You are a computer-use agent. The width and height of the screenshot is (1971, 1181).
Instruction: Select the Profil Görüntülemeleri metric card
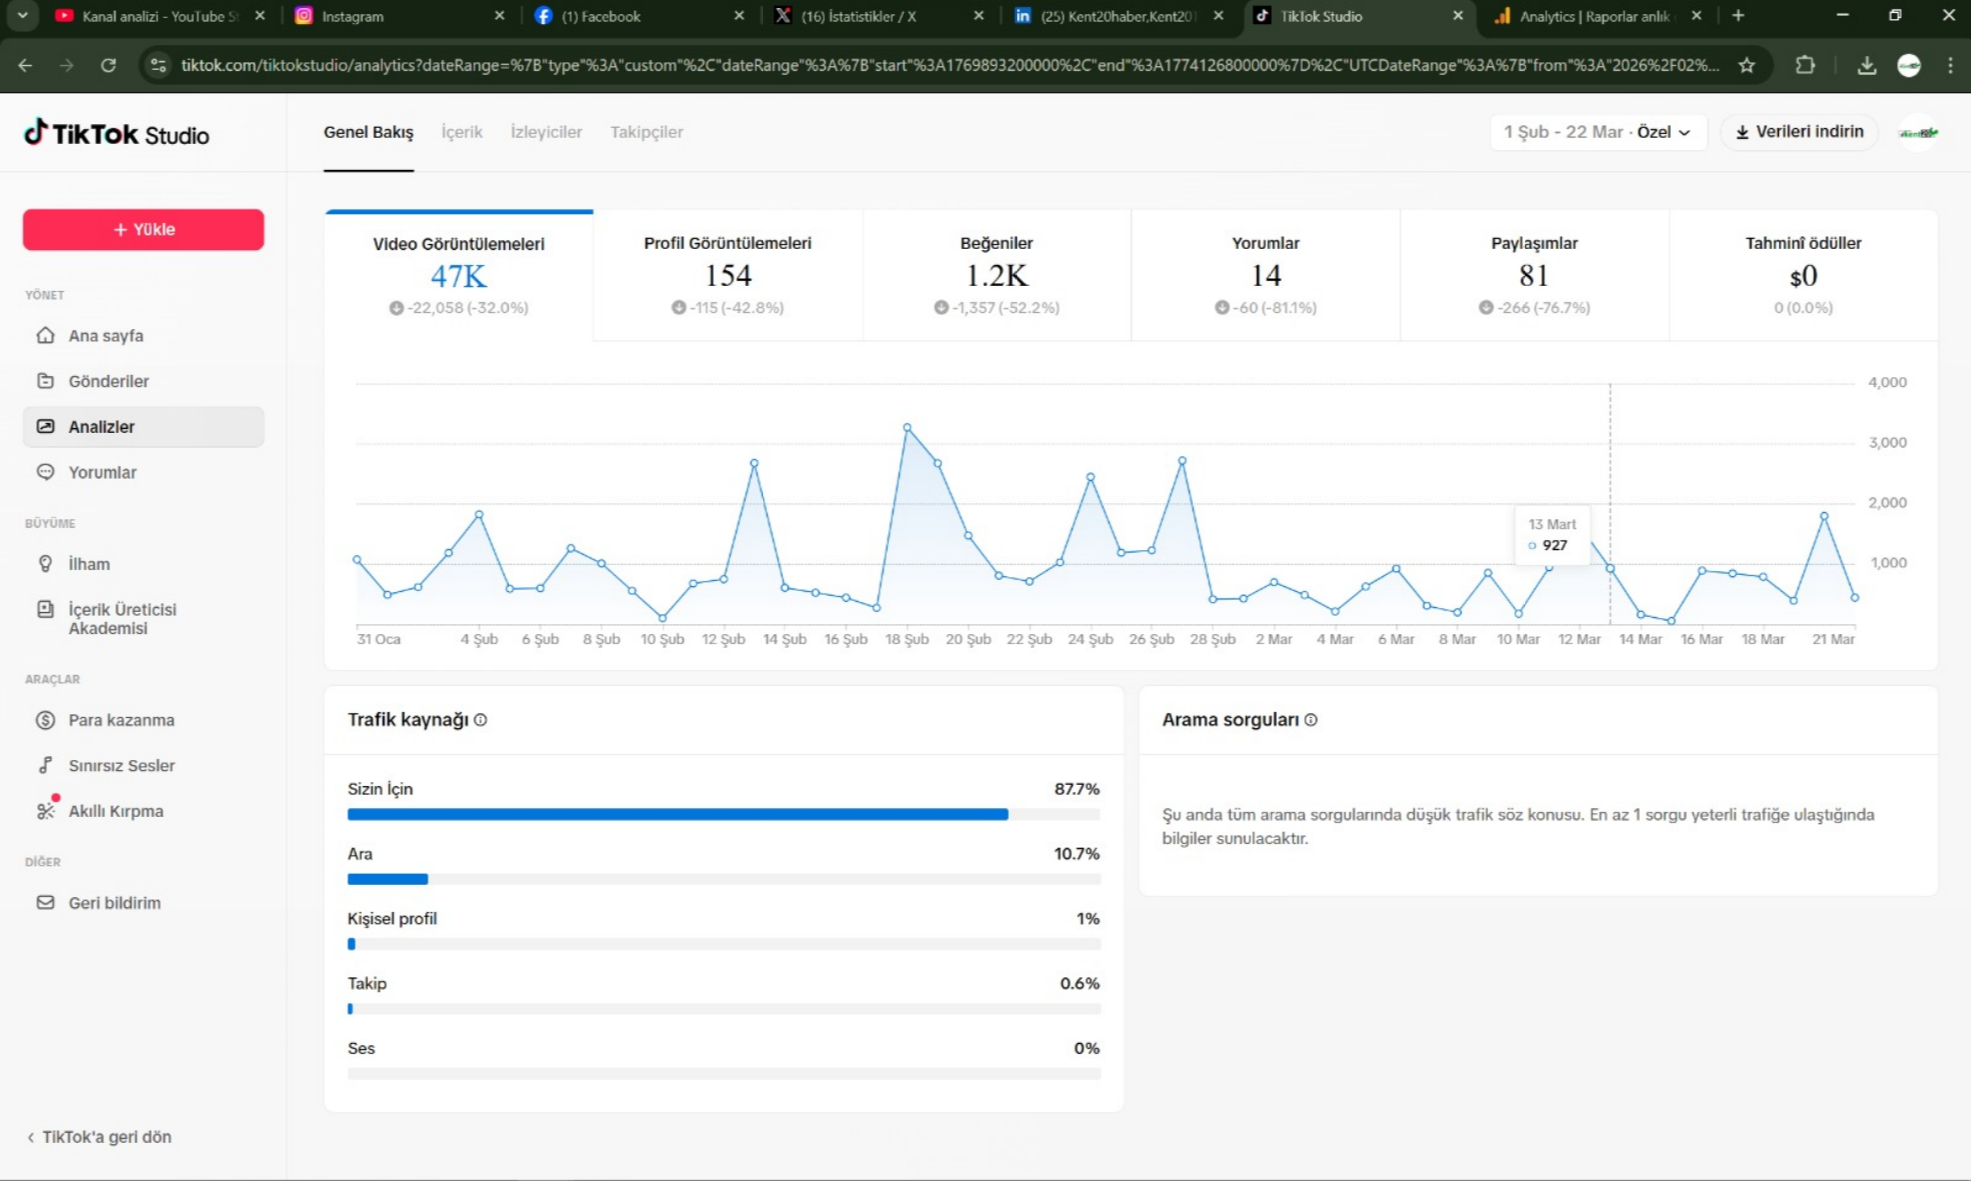[727, 275]
